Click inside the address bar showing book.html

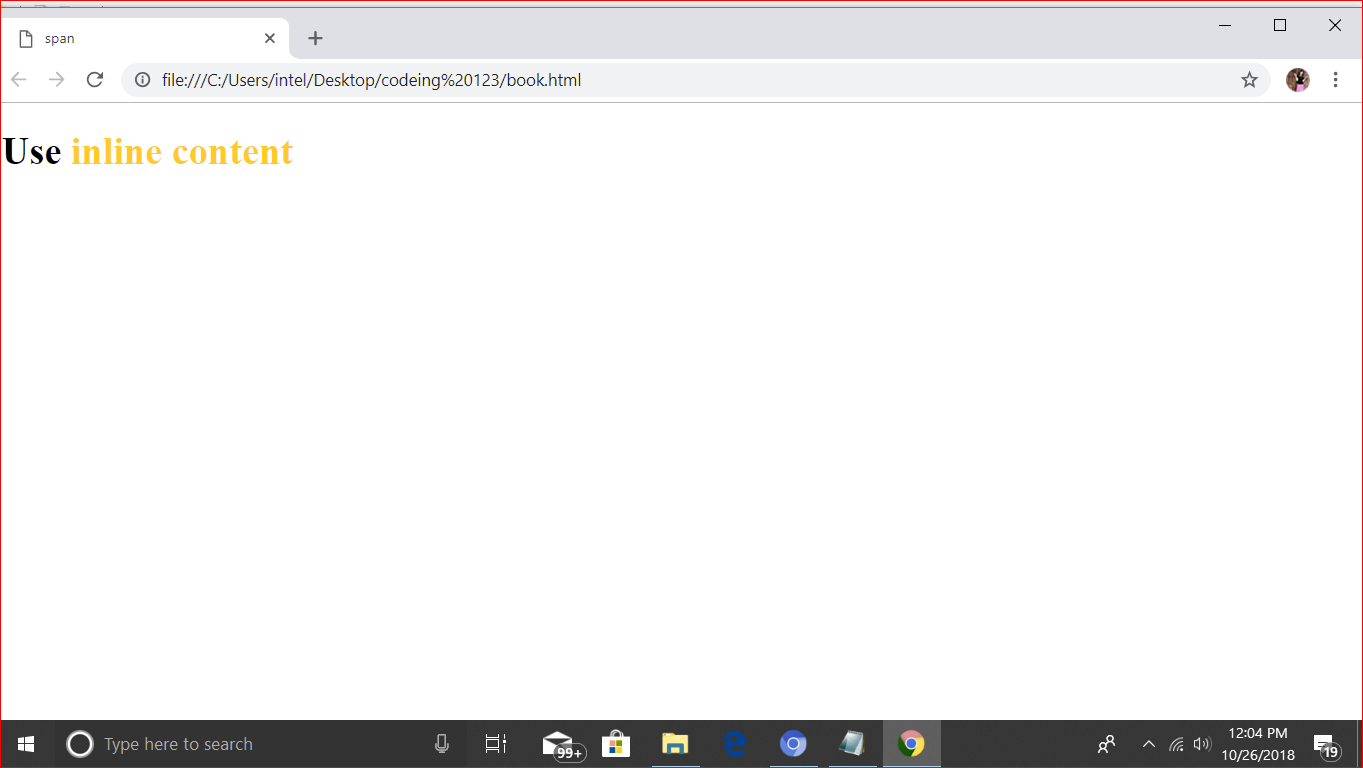tap(400, 80)
